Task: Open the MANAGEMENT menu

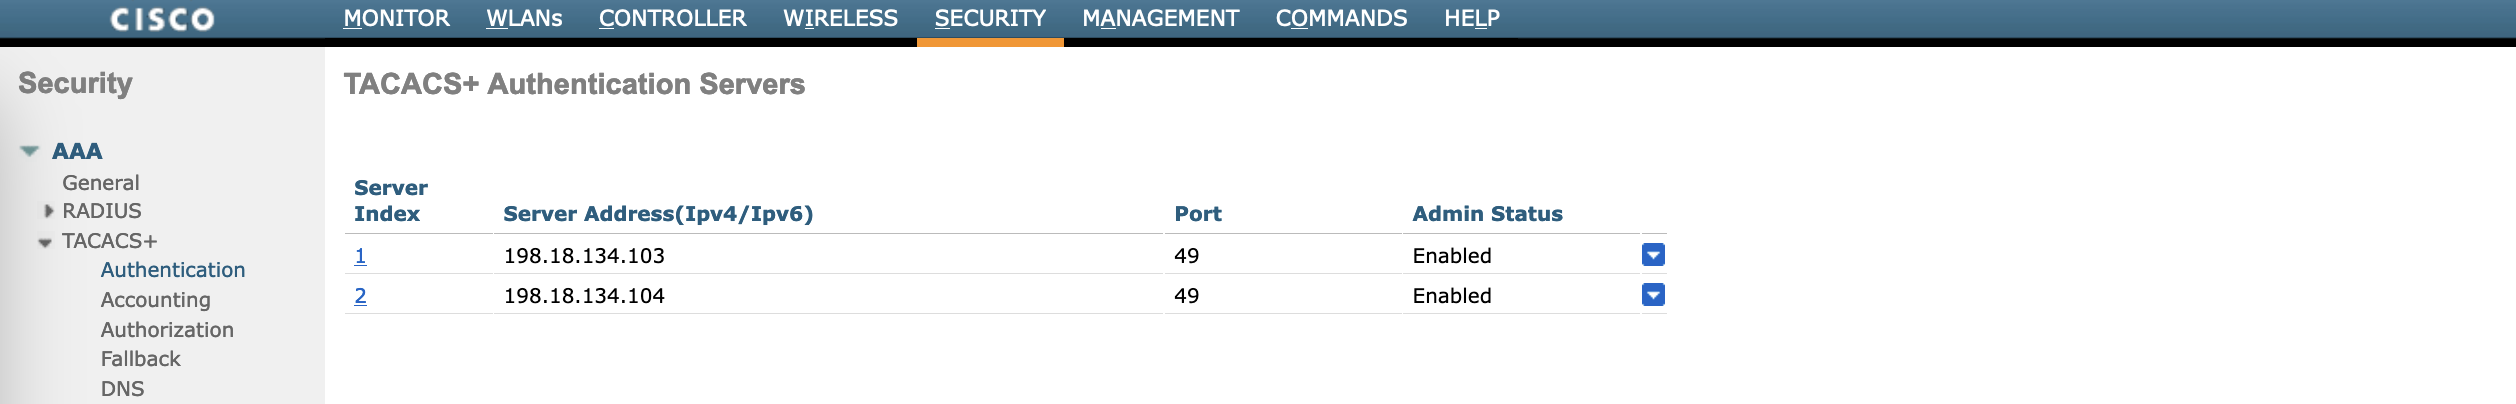Action: [x=1160, y=18]
